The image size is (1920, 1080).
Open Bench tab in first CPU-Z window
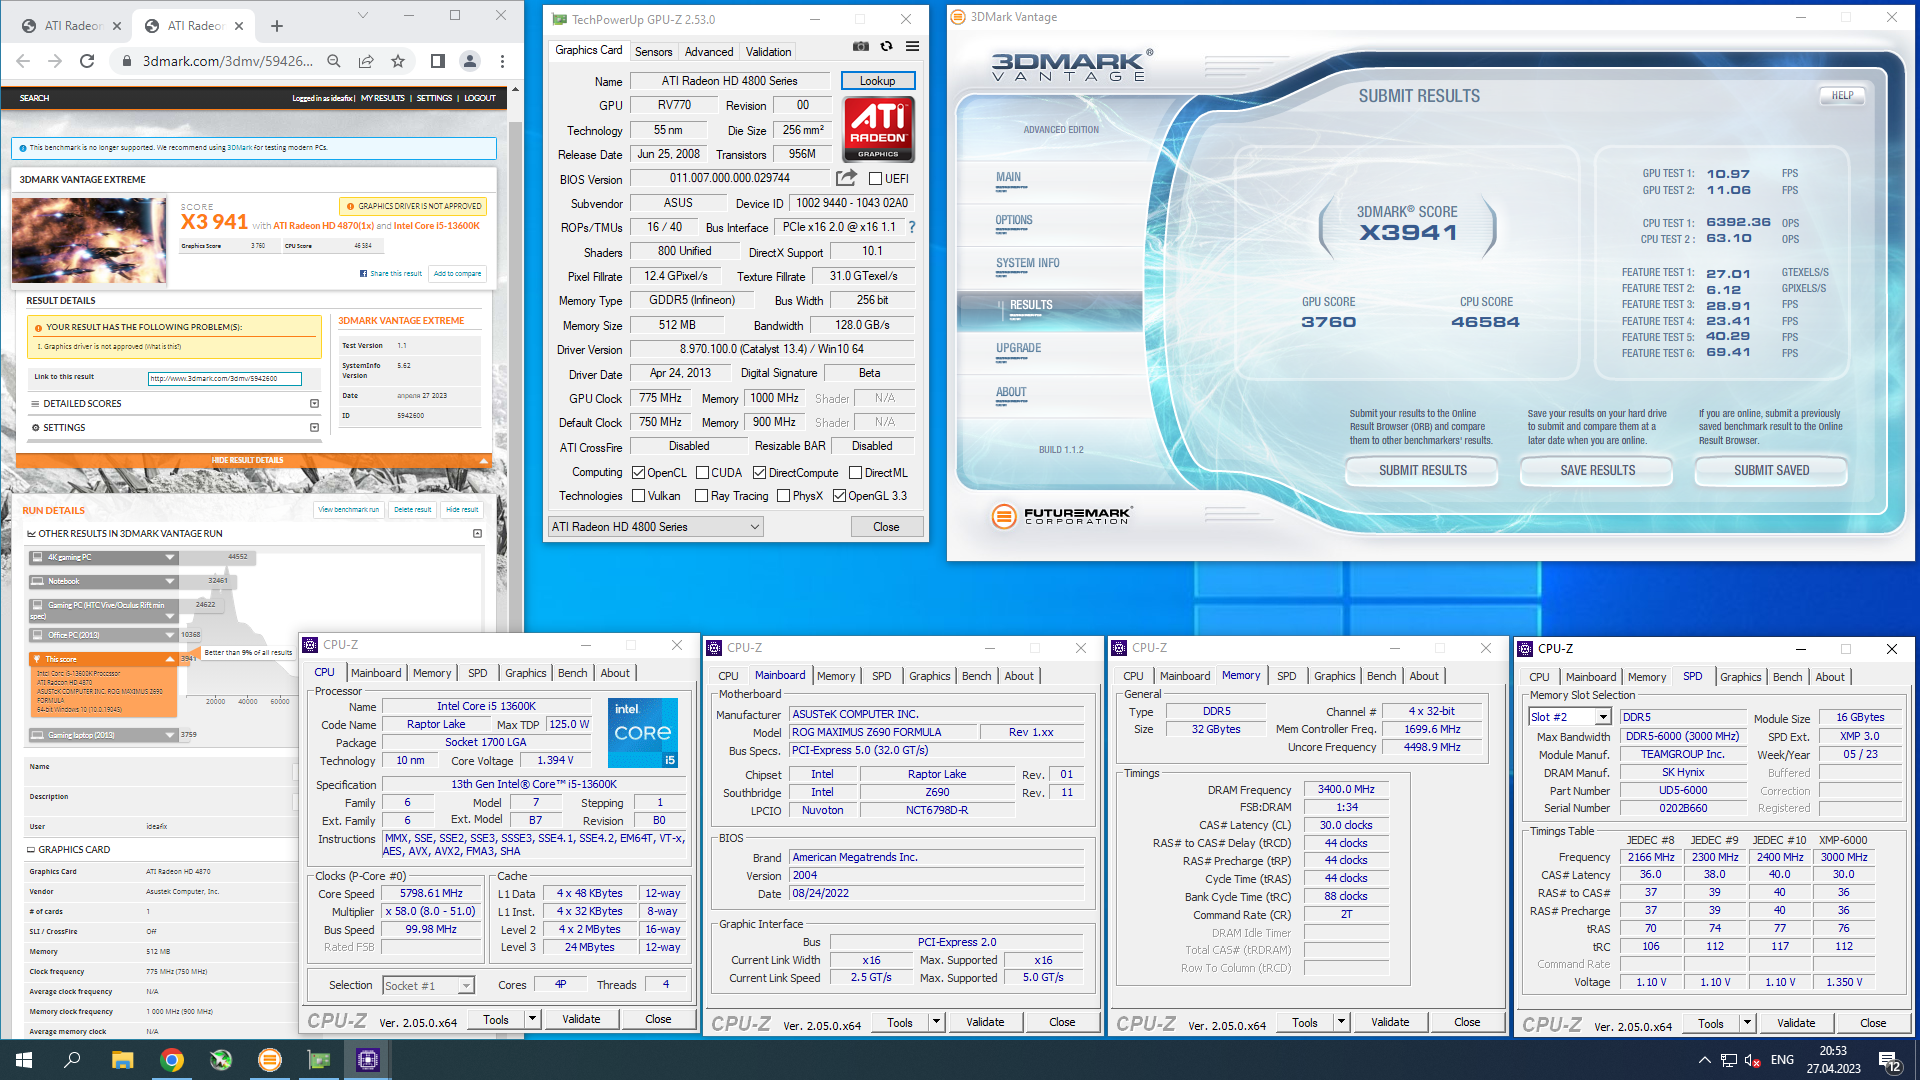(x=572, y=673)
